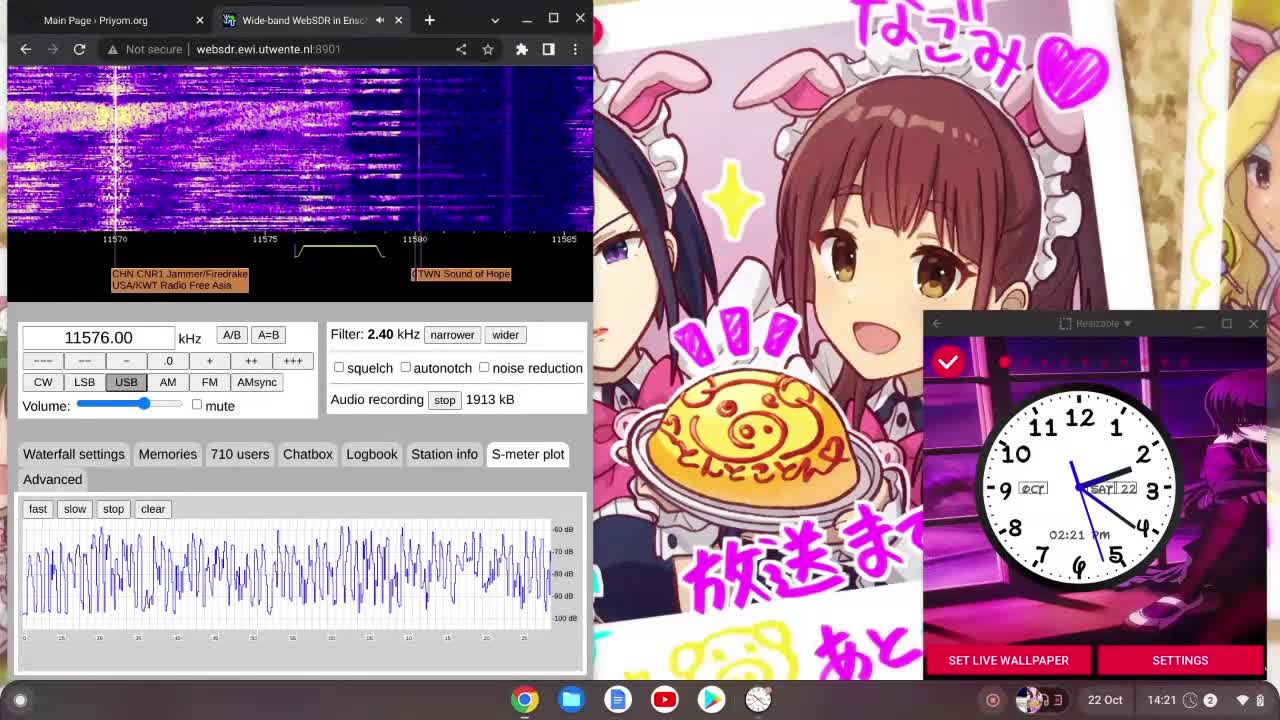This screenshot has width=1280, height=720.
Task: Share this page using address bar icon
Action: click(x=461, y=49)
